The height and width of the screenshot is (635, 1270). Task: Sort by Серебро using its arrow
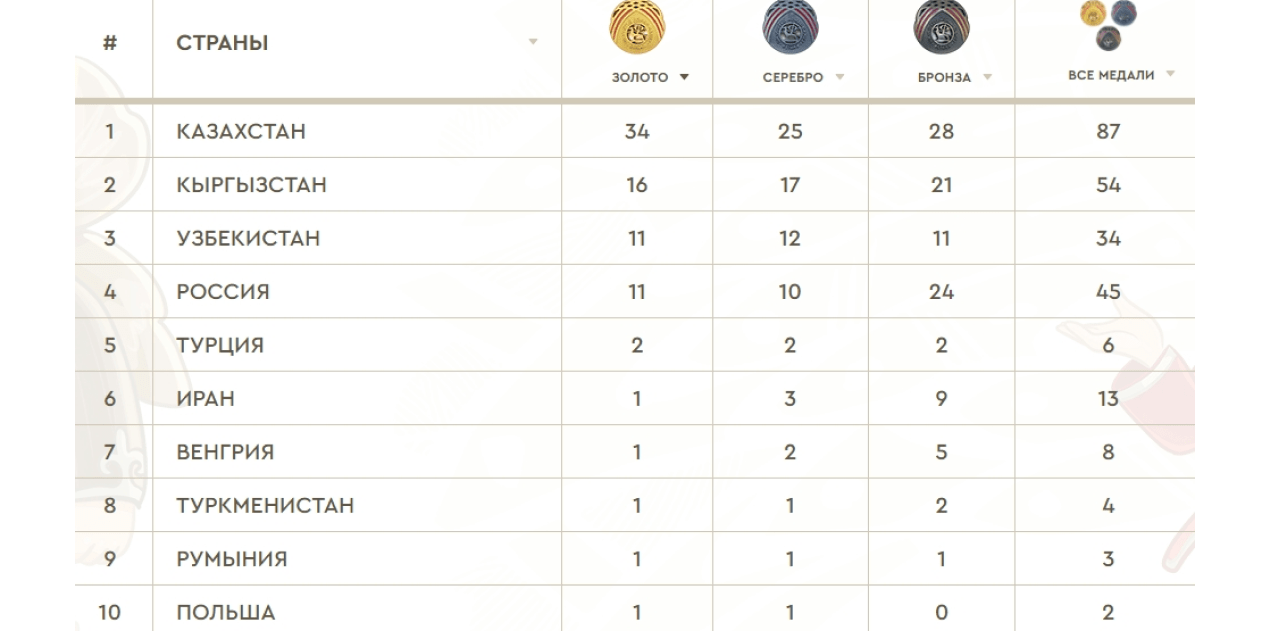(839, 77)
